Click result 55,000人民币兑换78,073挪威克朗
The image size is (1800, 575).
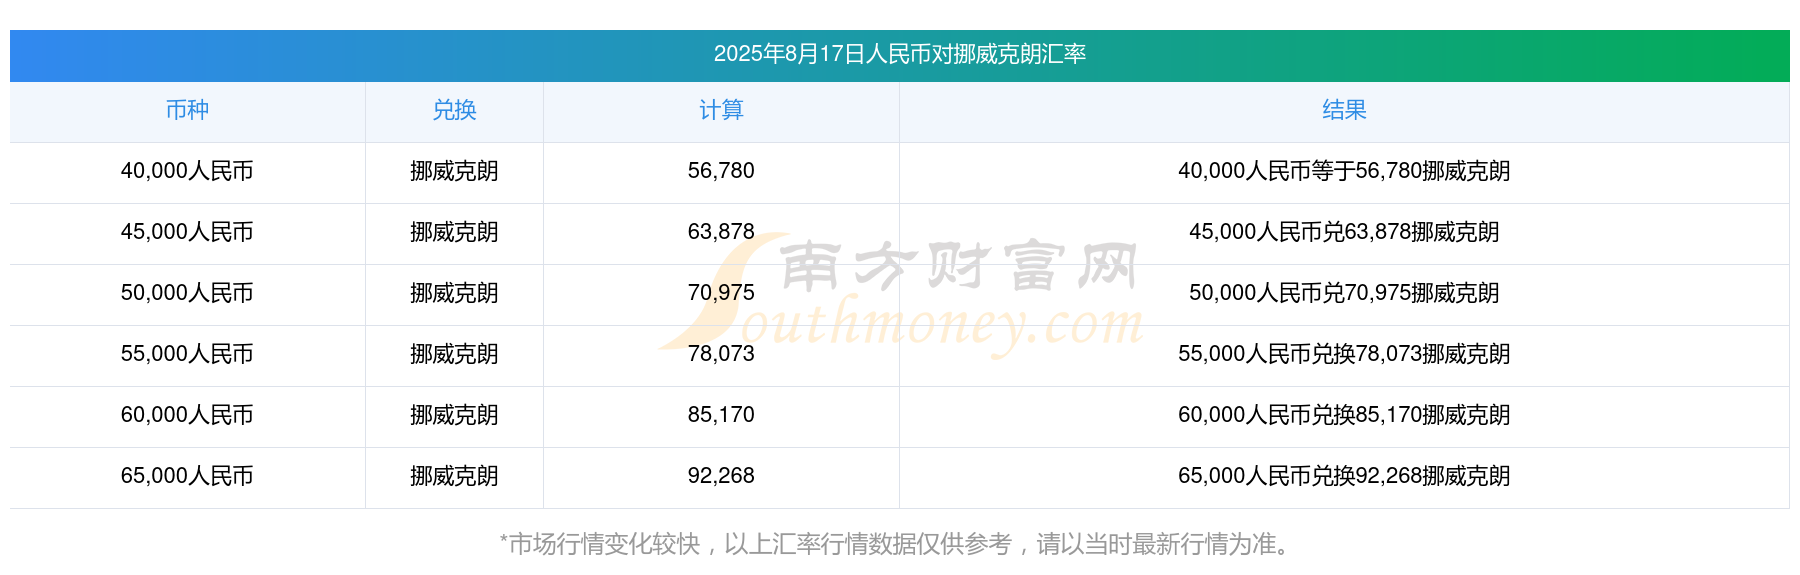tap(1344, 354)
